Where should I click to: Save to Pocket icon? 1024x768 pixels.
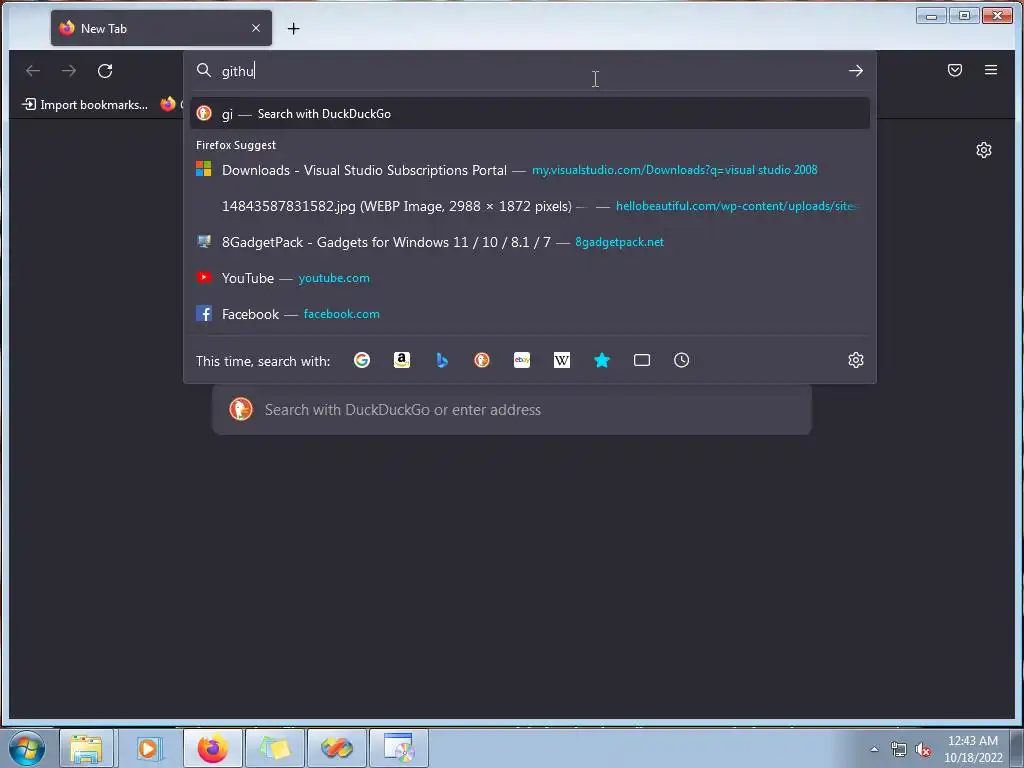pos(955,70)
